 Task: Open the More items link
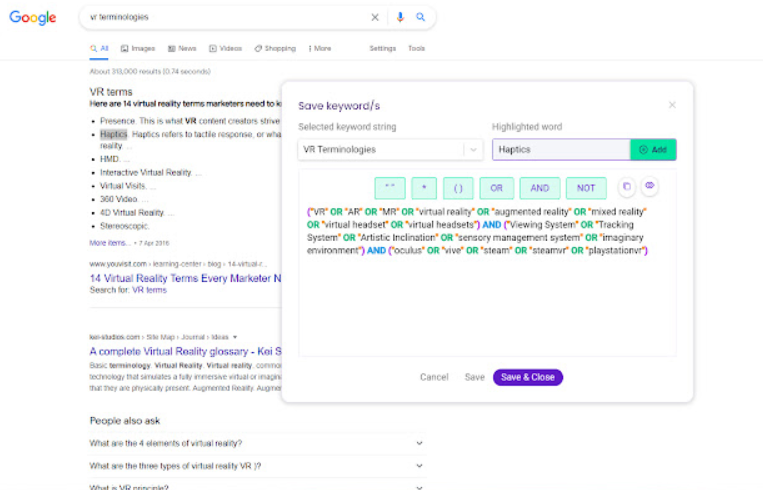click(110, 243)
